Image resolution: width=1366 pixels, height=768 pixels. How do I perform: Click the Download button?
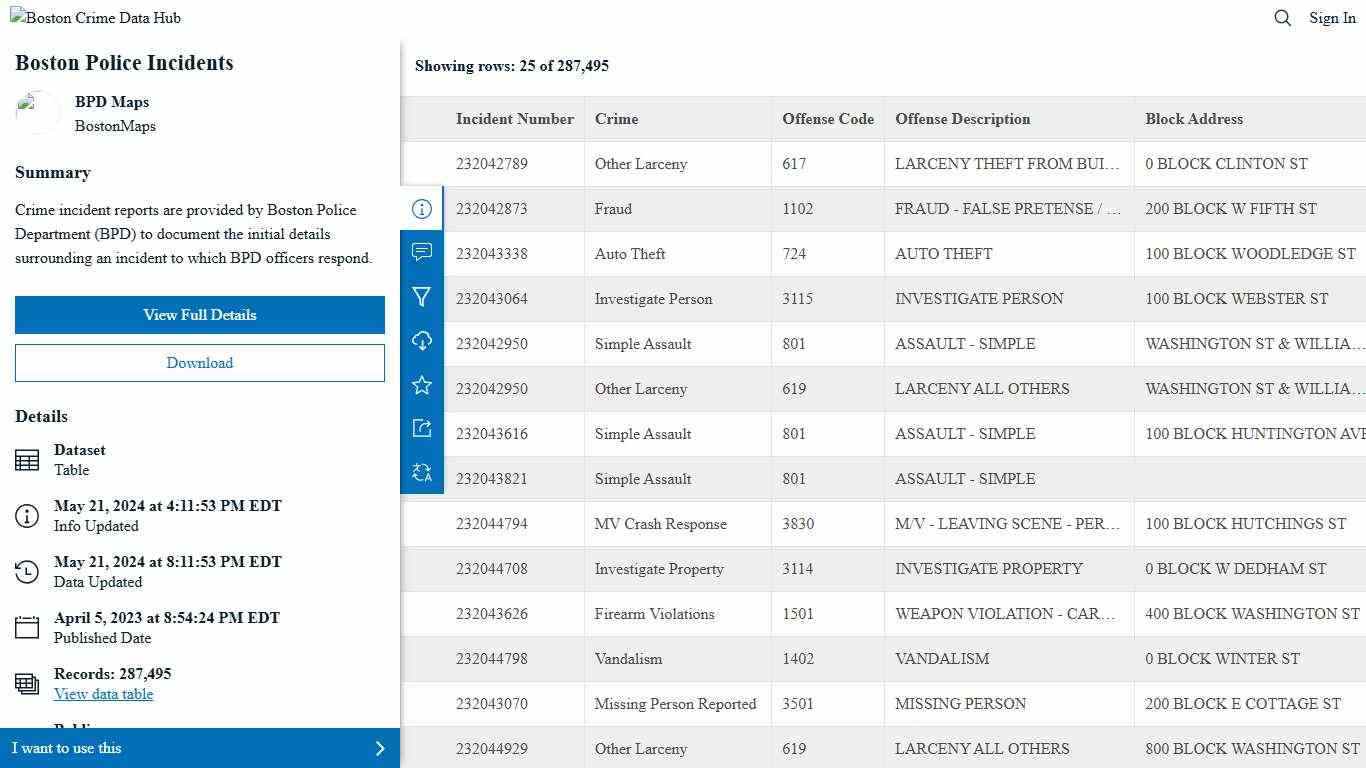point(199,362)
